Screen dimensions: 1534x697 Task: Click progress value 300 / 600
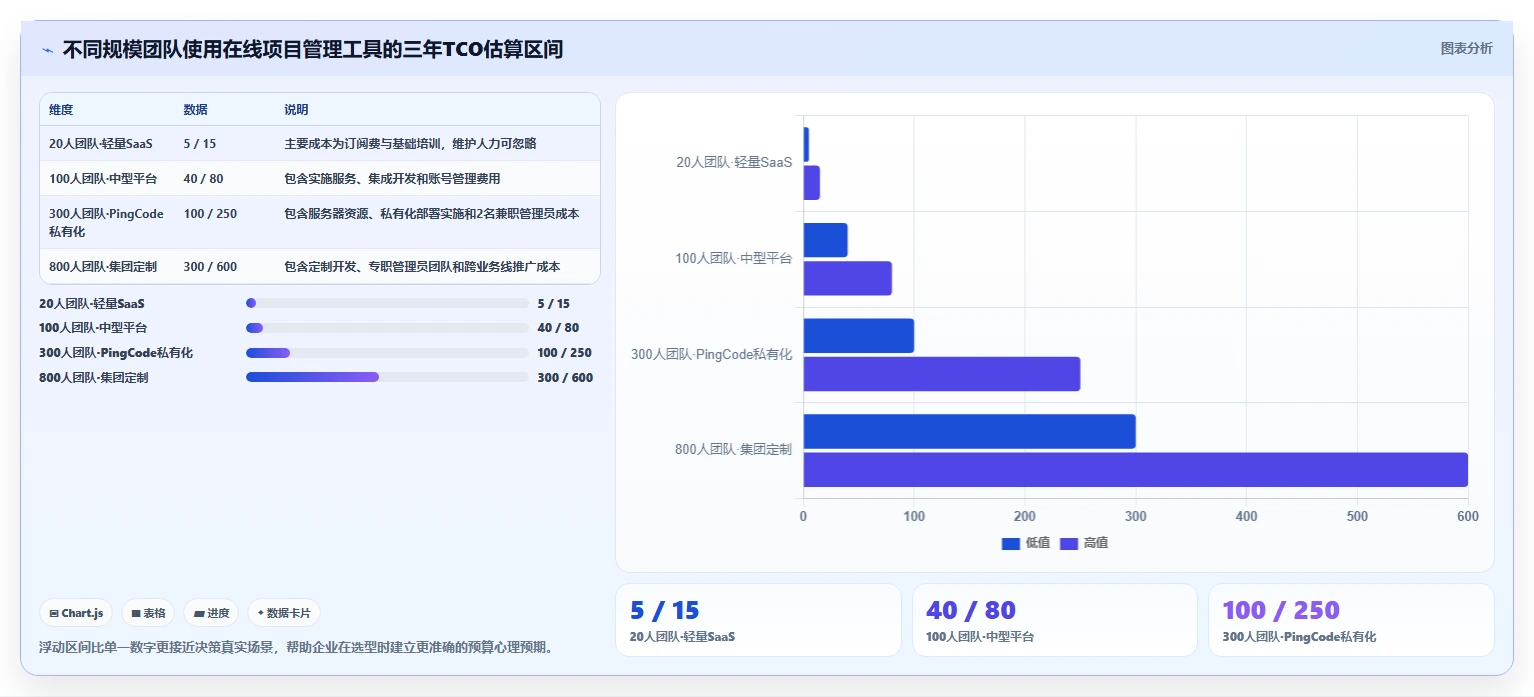click(565, 378)
